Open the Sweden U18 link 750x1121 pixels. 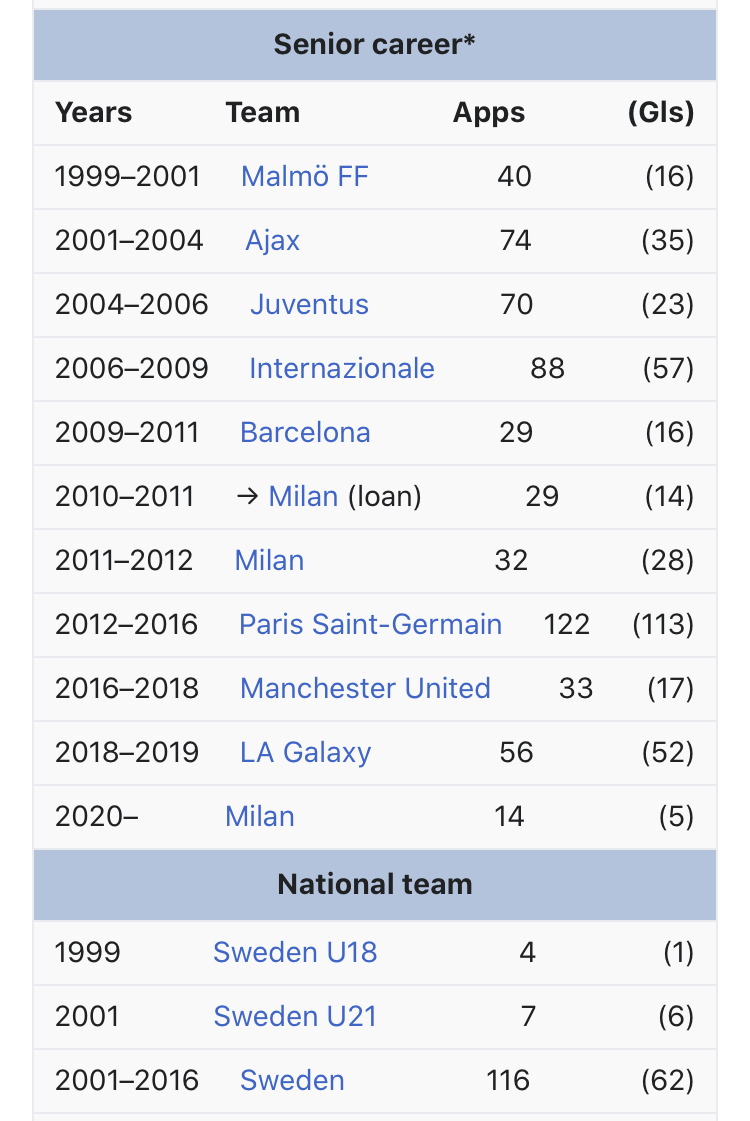click(x=295, y=952)
